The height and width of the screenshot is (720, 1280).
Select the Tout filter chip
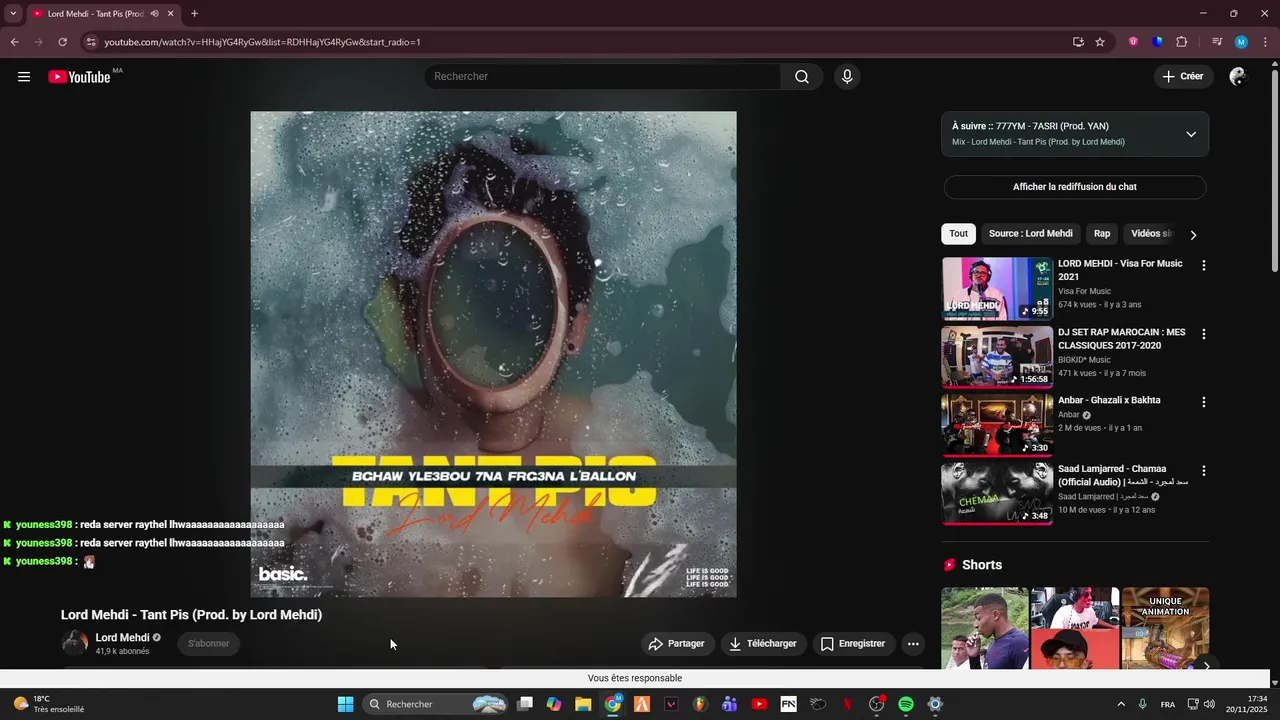pyautogui.click(x=958, y=234)
